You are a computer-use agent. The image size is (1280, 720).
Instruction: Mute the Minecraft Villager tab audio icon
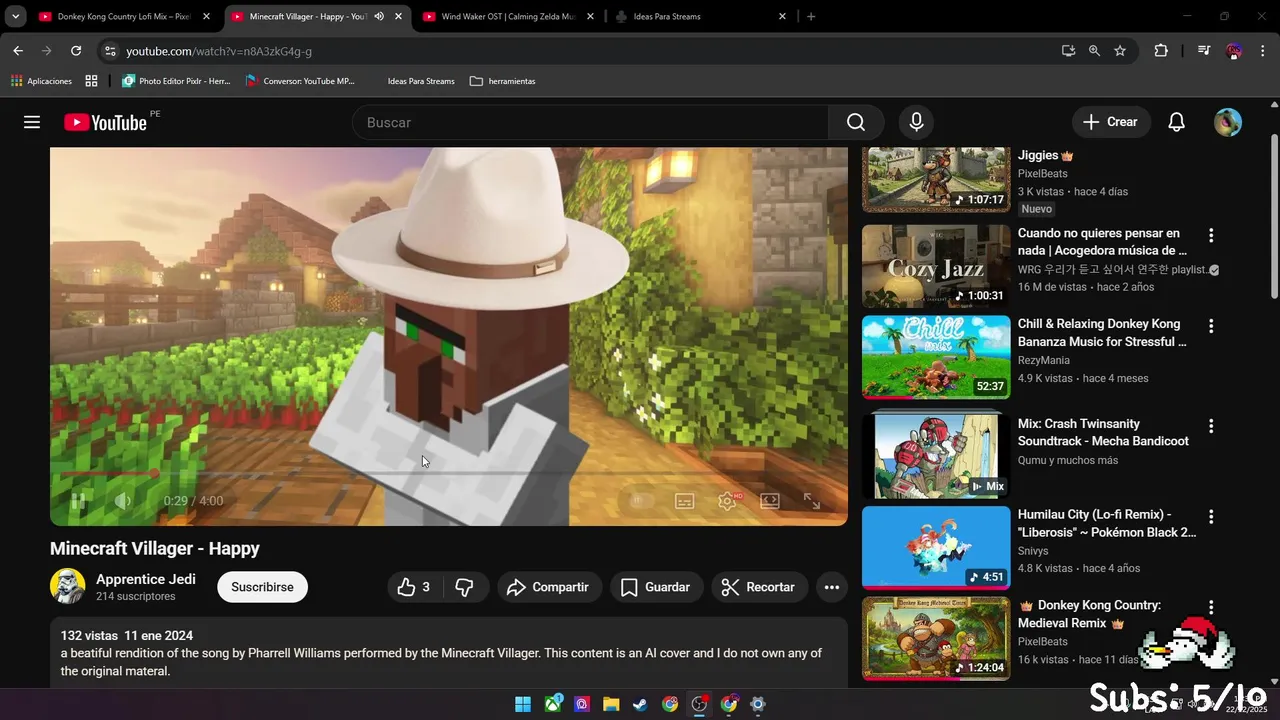pos(379,16)
